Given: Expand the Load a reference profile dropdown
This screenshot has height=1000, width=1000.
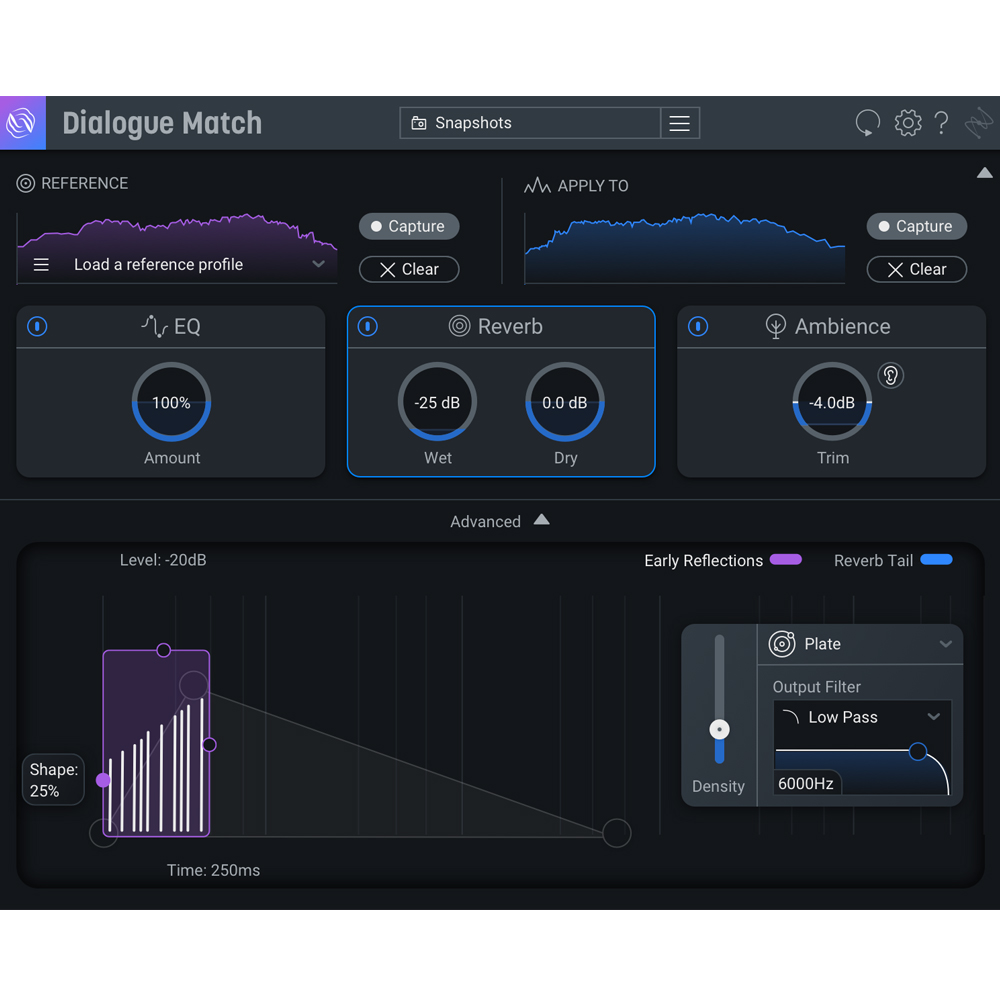Looking at the screenshot, I should [318, 264].
